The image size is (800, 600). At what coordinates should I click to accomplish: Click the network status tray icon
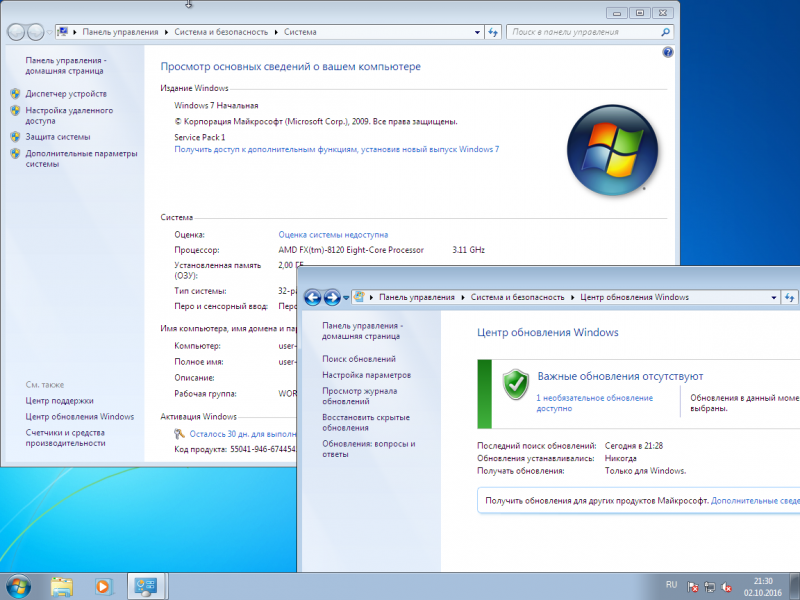pyautogui.click(x=709, y=587)
